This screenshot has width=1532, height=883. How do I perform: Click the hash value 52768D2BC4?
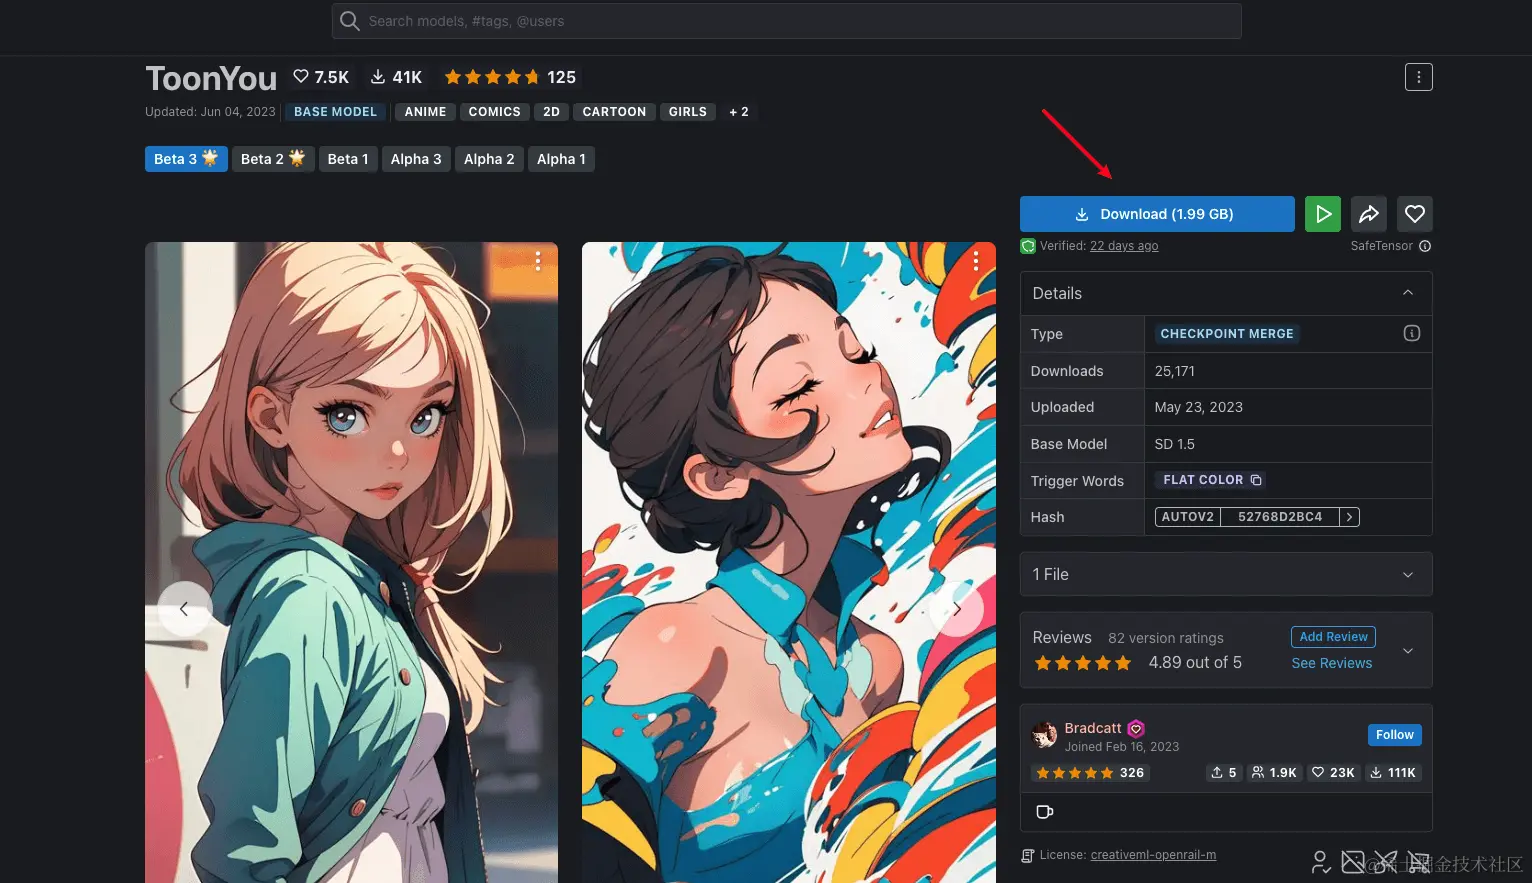click(1280, 517)
